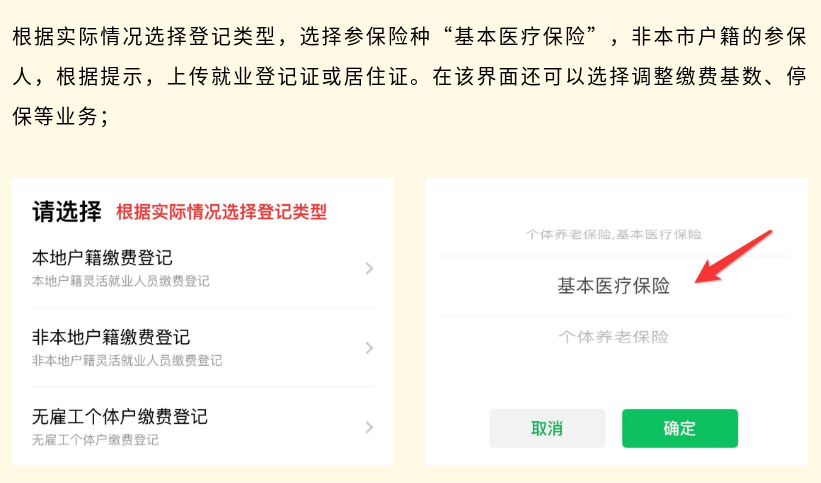Click the small grey 无雇工个体户缴费登记 subtitle
This screenshot has width=821, height=483.
coord(95,440)
